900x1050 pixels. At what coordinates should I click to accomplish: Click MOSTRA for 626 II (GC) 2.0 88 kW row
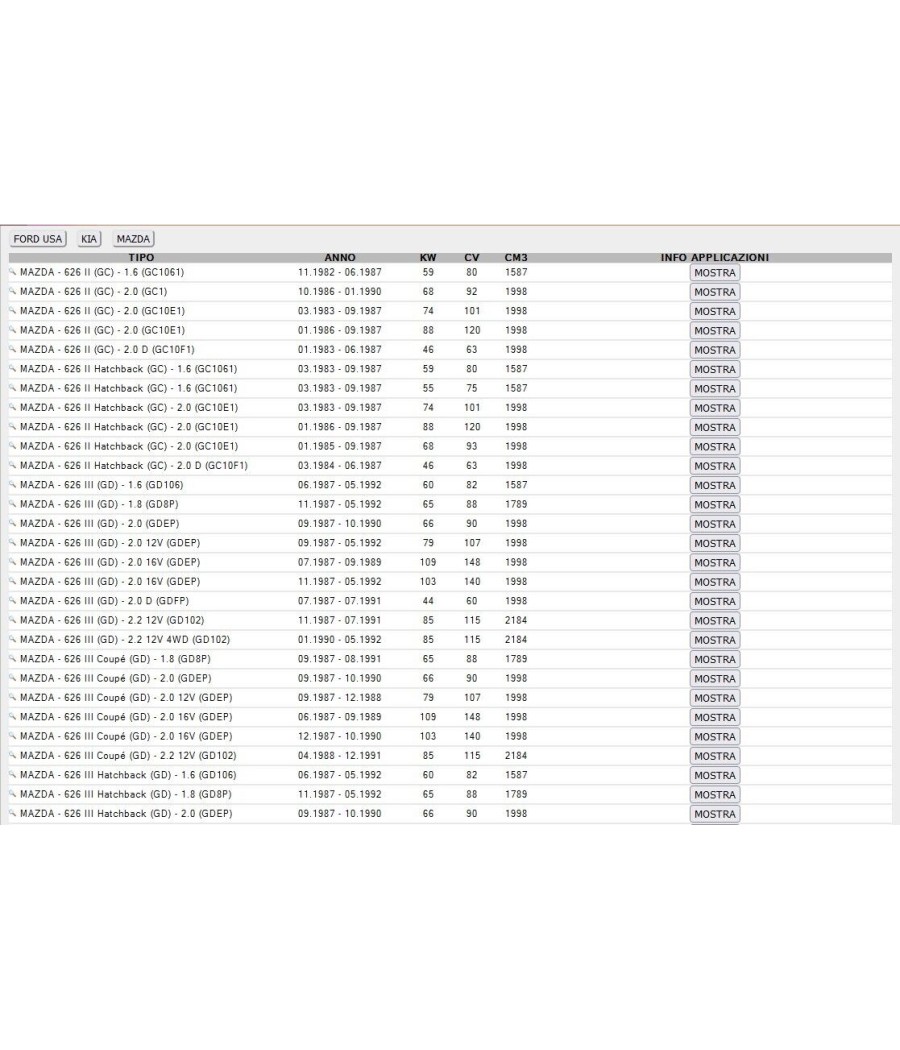[x=715, y=331]
